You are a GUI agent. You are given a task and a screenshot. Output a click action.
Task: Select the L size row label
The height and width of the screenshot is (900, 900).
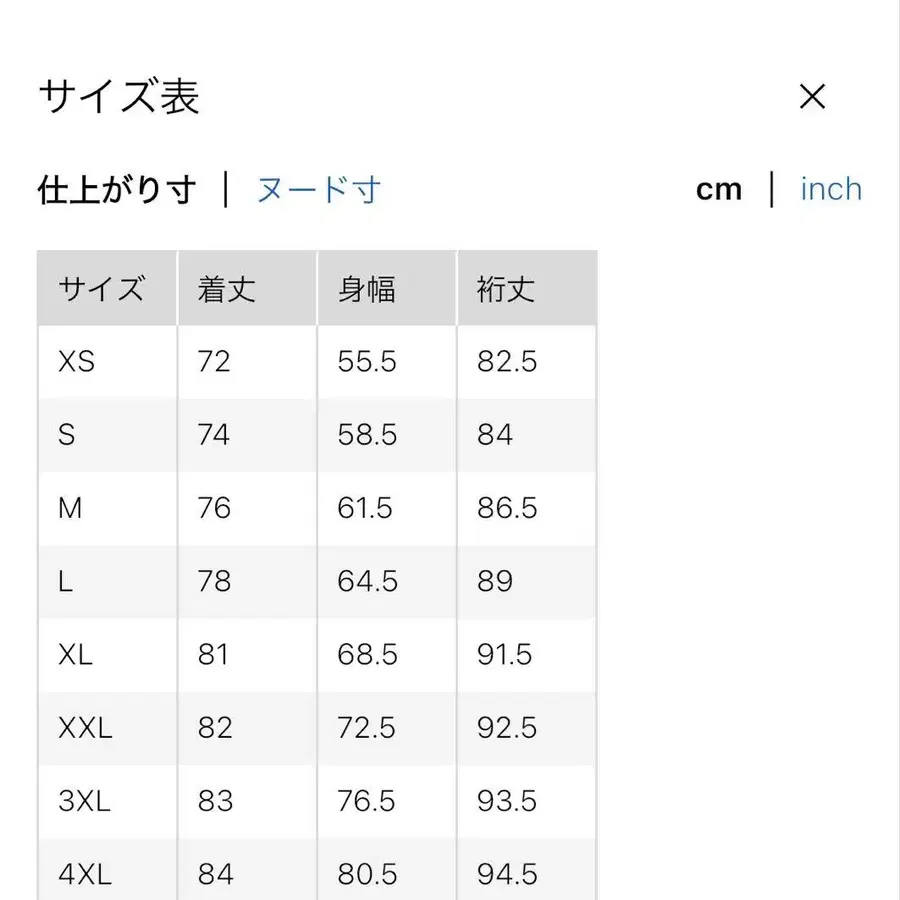[65, 581]
